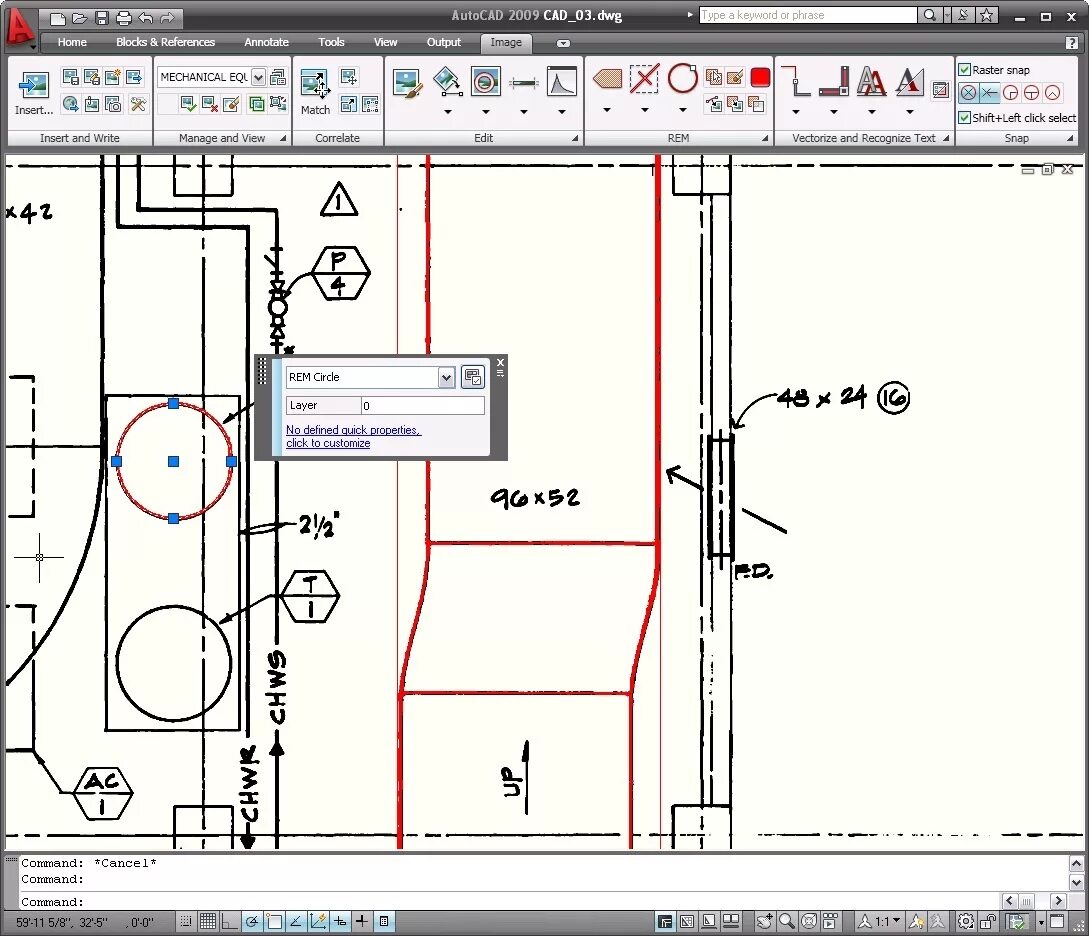Click command window scroll-down arrow
The height and width of the screenshot is (936, 1089).
(1076, 883)
